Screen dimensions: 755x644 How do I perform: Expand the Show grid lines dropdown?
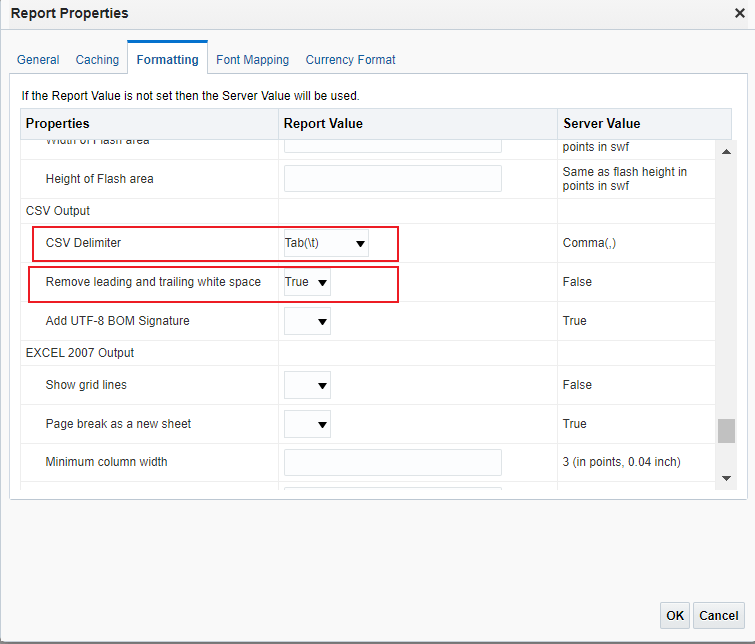click(x=307, y=385)
